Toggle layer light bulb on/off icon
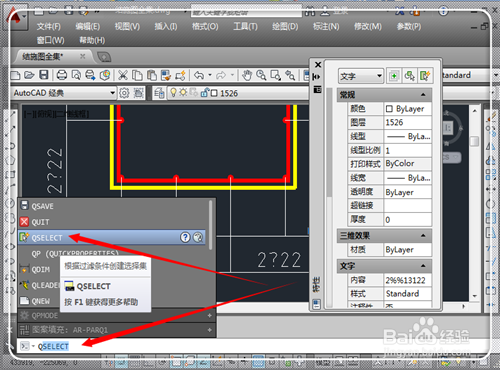 pos(173,93)
